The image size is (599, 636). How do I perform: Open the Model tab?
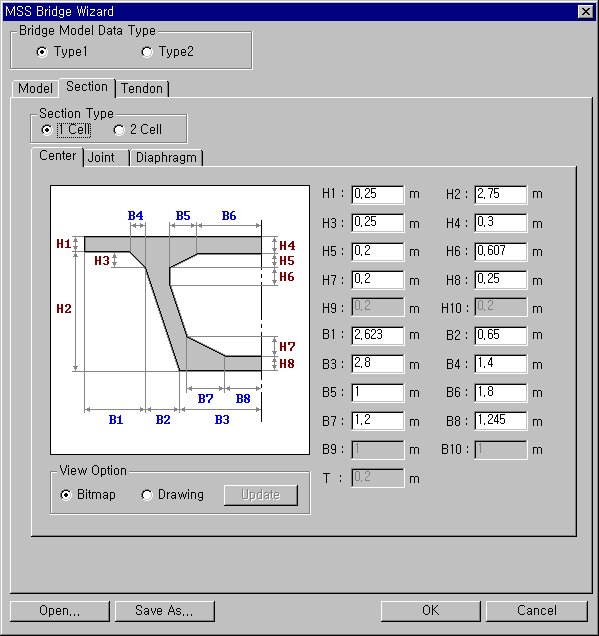tap(35, 88)
